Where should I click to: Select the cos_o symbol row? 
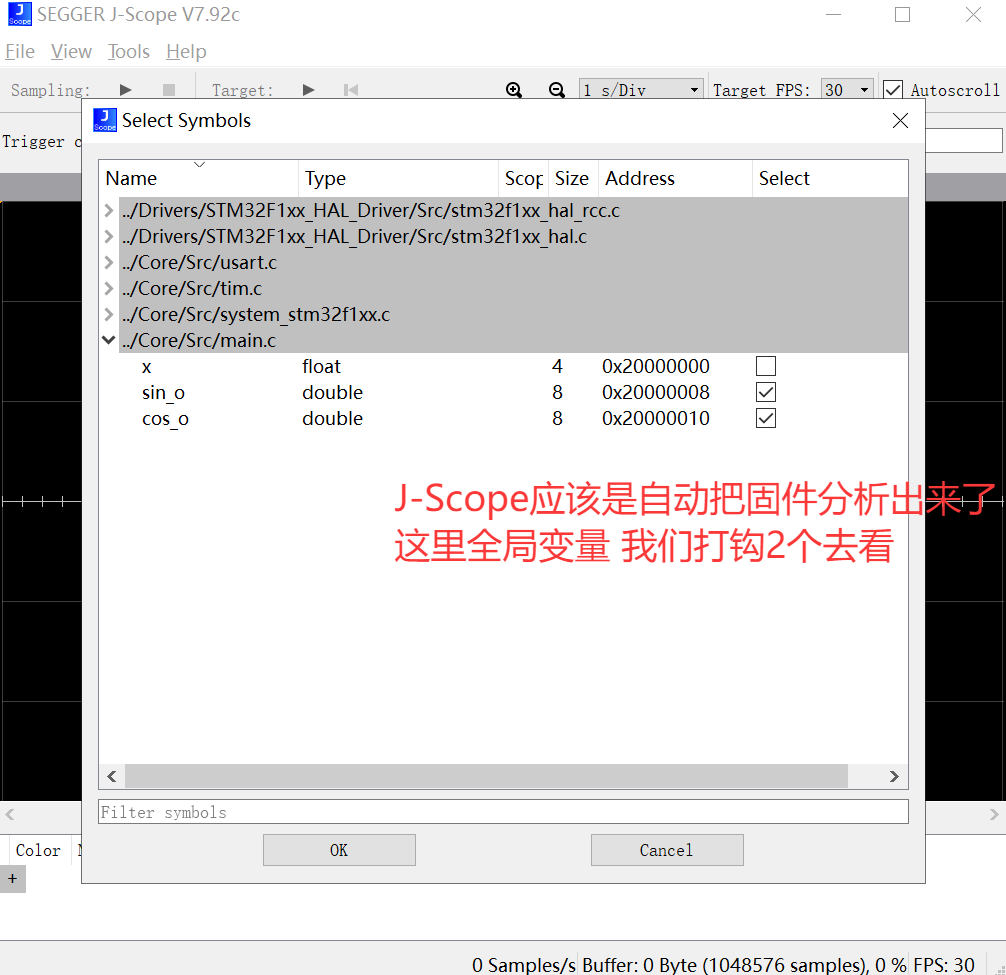tap(504, 418)
